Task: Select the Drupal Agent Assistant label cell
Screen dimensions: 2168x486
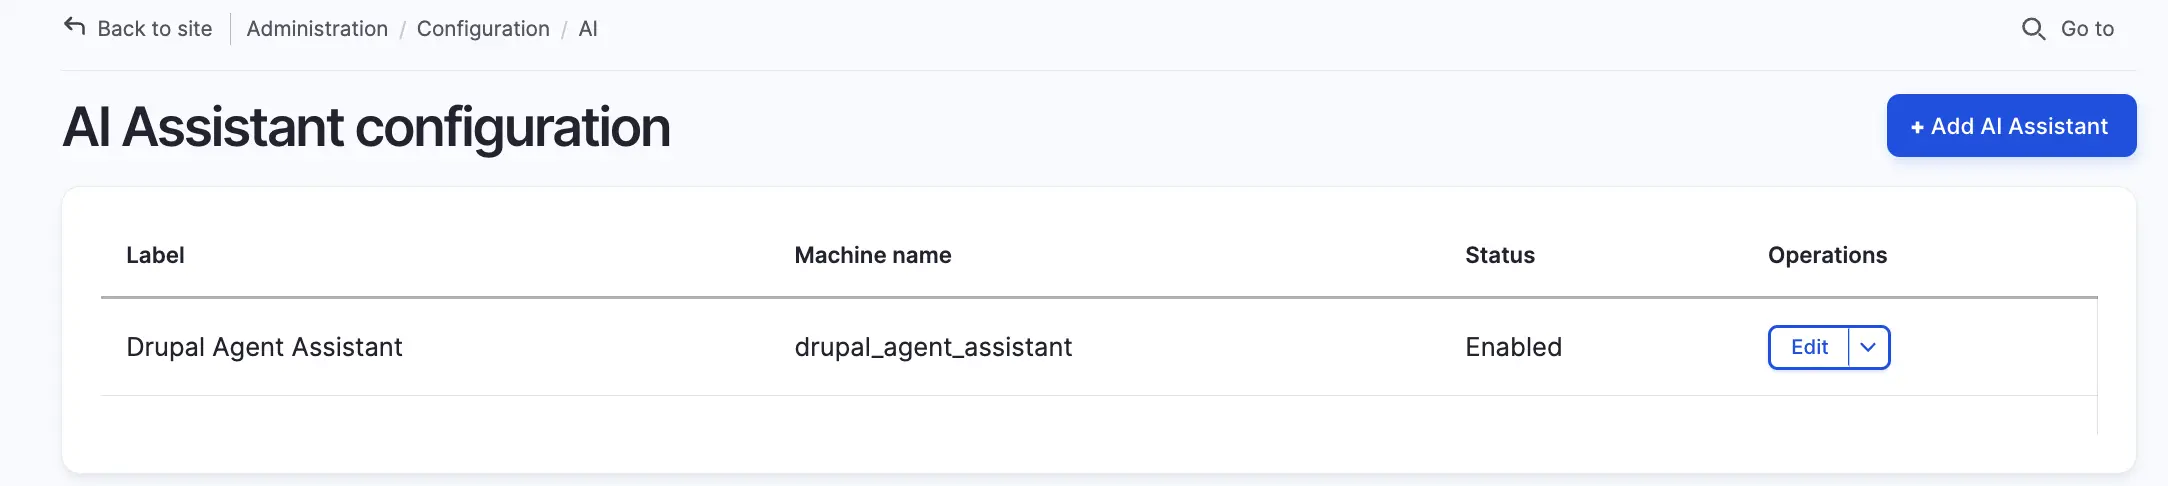Action: coord(264,347)
